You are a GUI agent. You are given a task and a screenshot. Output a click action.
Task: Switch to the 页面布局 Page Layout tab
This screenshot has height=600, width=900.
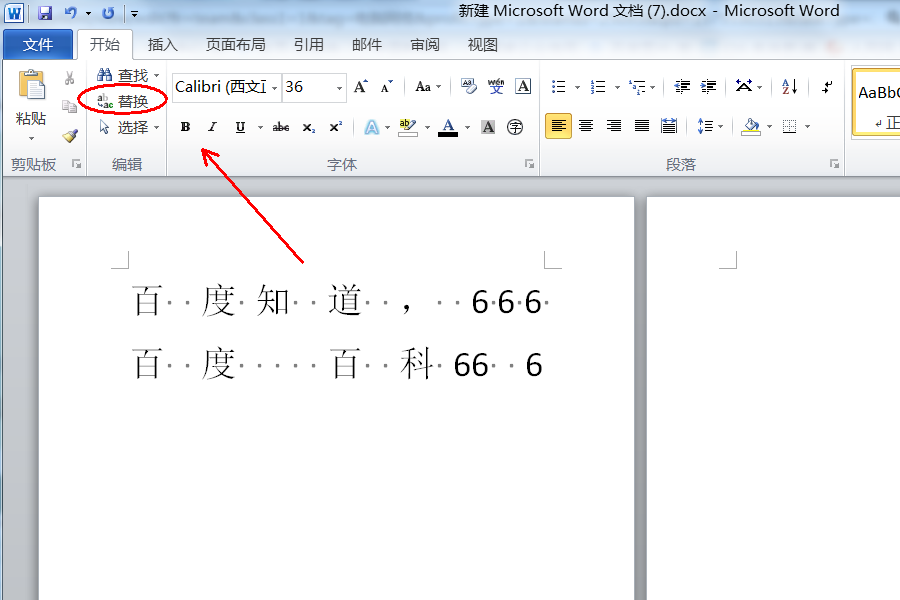pyautogui.click(x=235, y=45)
